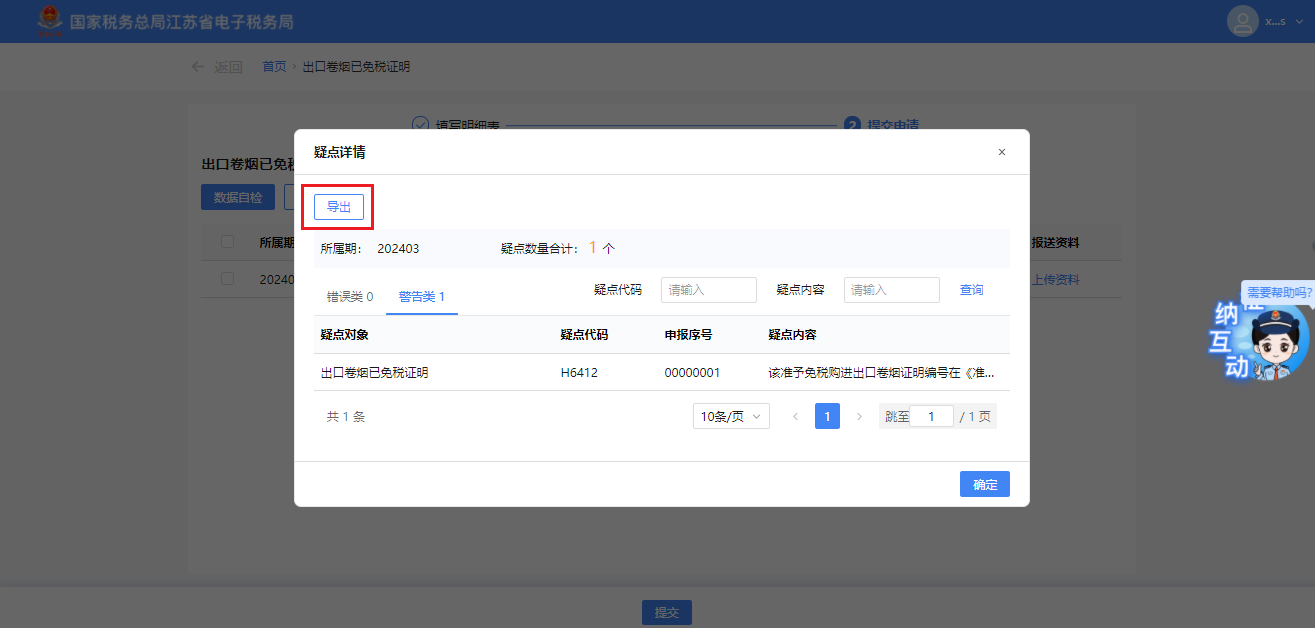Screen dimensions: 1315x628
Task: Click the 查询 search link
Action: coord(971,290)
